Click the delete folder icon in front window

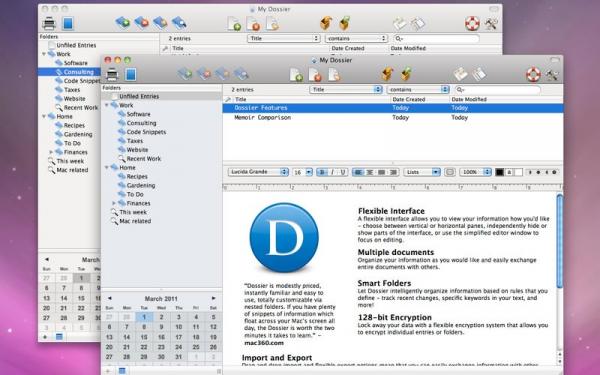[203, 73]
